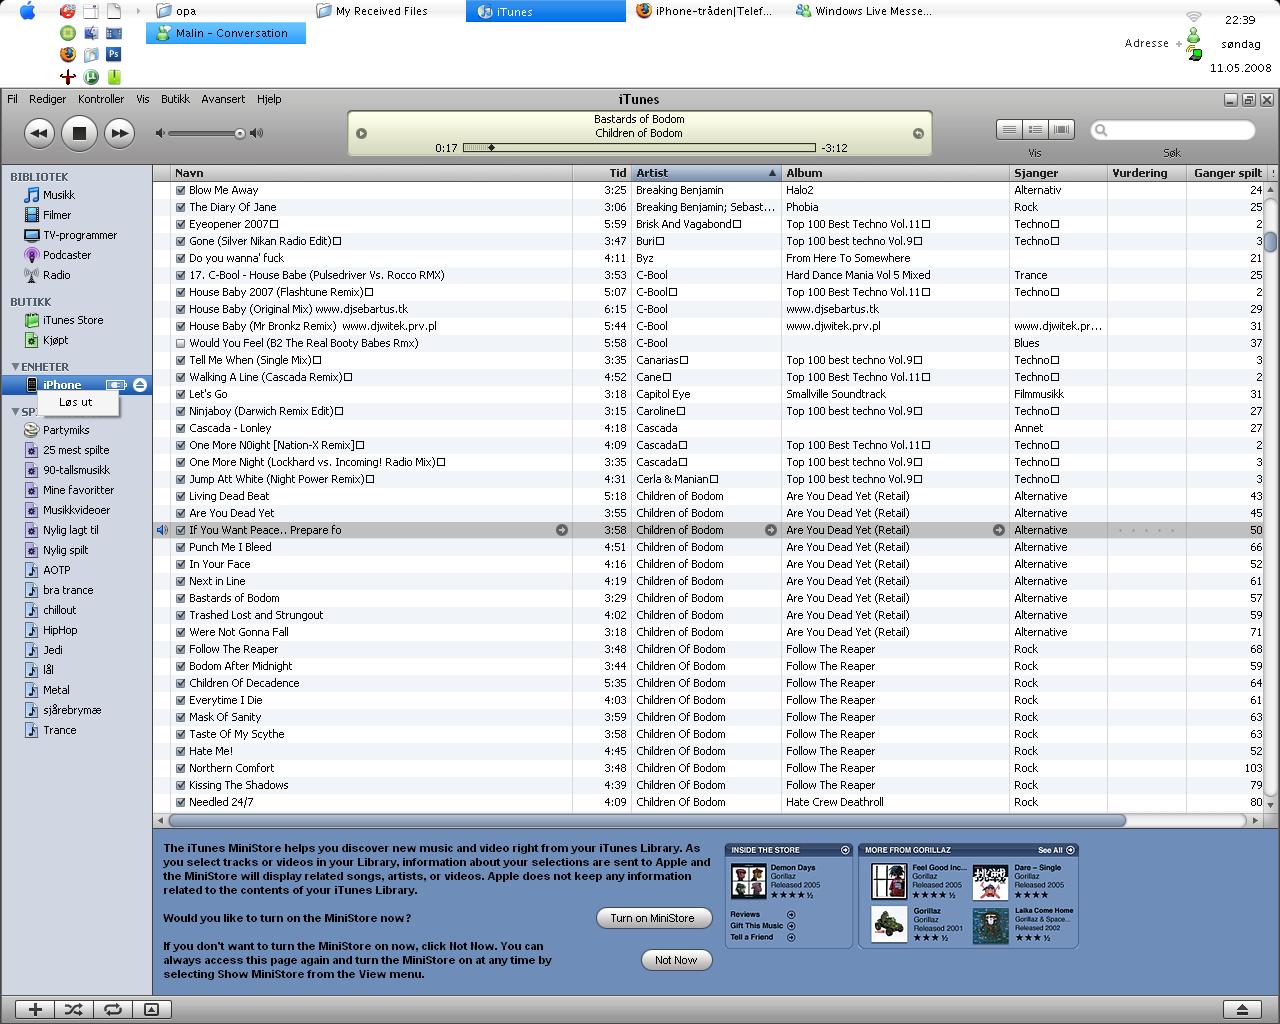Open Musikk library in sidebar
This screenshot has width=1280, height=1024.
[59, 195]
